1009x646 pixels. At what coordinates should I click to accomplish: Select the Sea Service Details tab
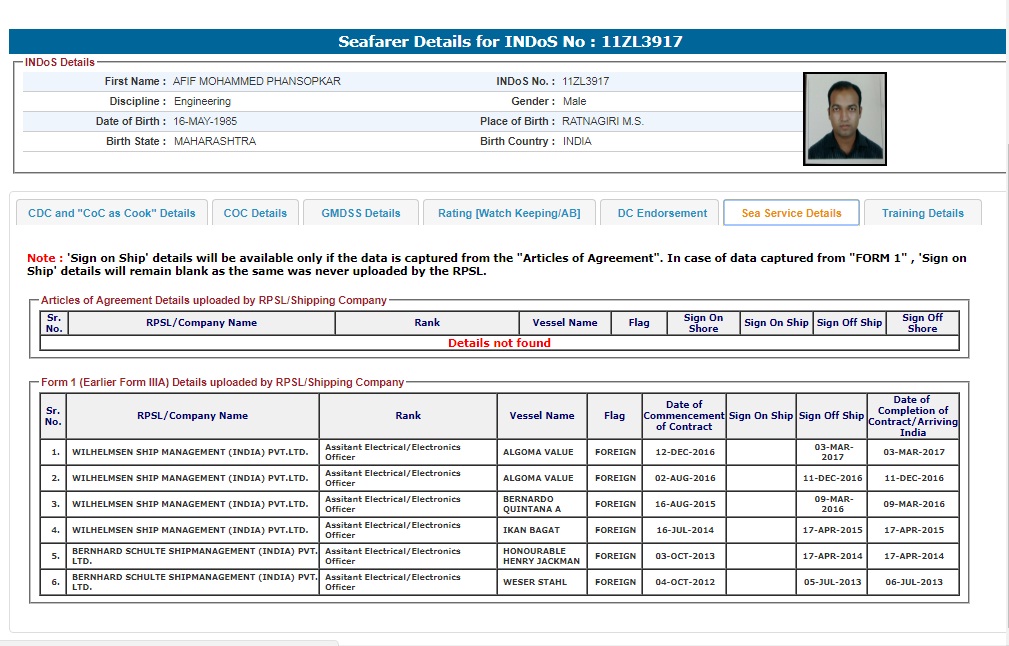[791, 213]
